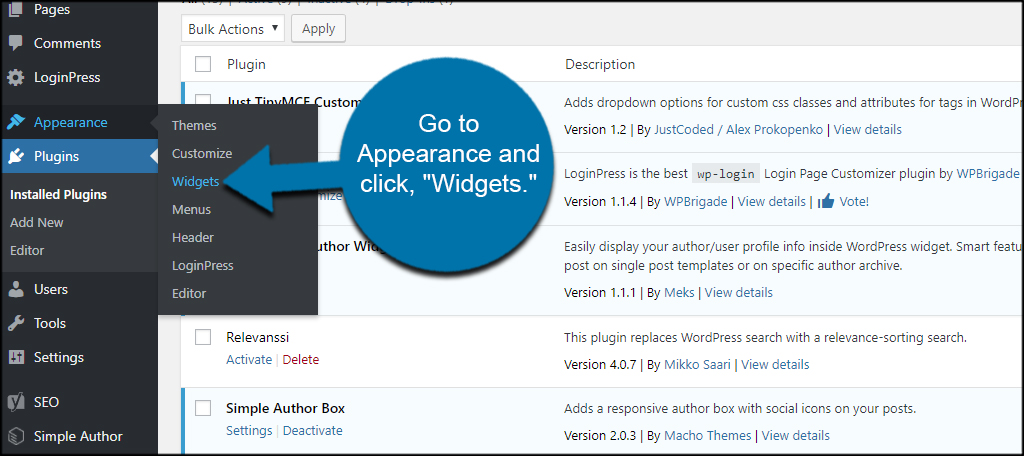Open Menus in Appearance submenu
1024x456 pixels.
point(191,210)
